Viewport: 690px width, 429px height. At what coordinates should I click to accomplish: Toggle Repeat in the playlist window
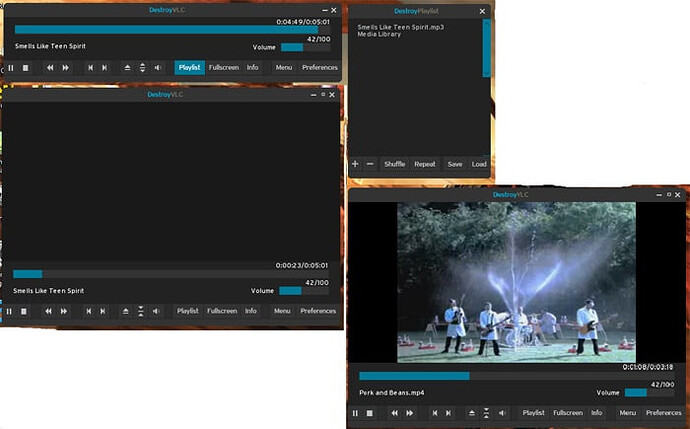425,164
